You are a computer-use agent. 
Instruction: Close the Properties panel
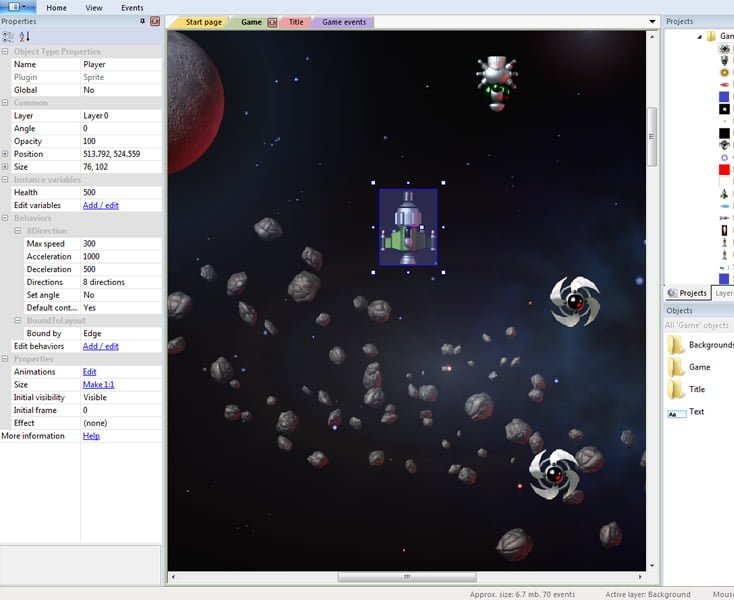click(155, 21)
